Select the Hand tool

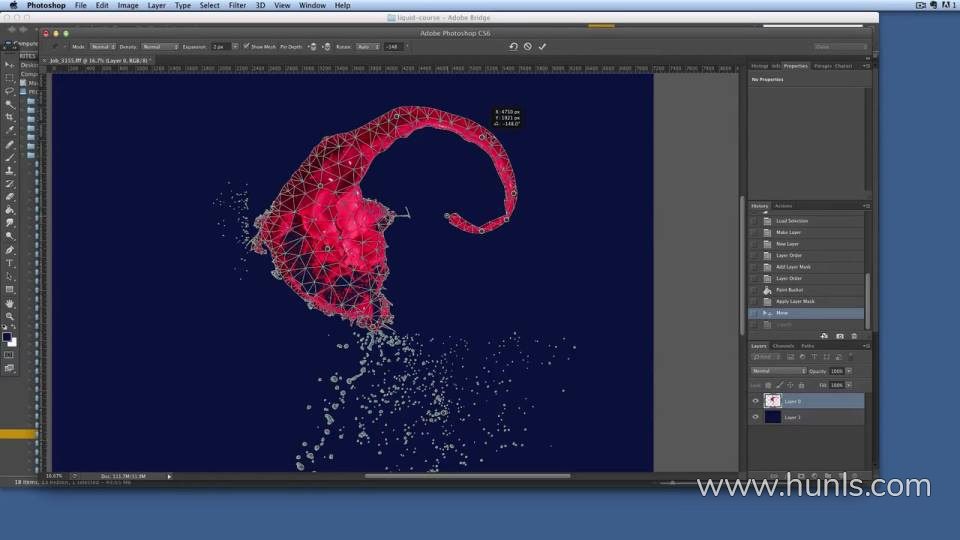[x=9, y=304]
